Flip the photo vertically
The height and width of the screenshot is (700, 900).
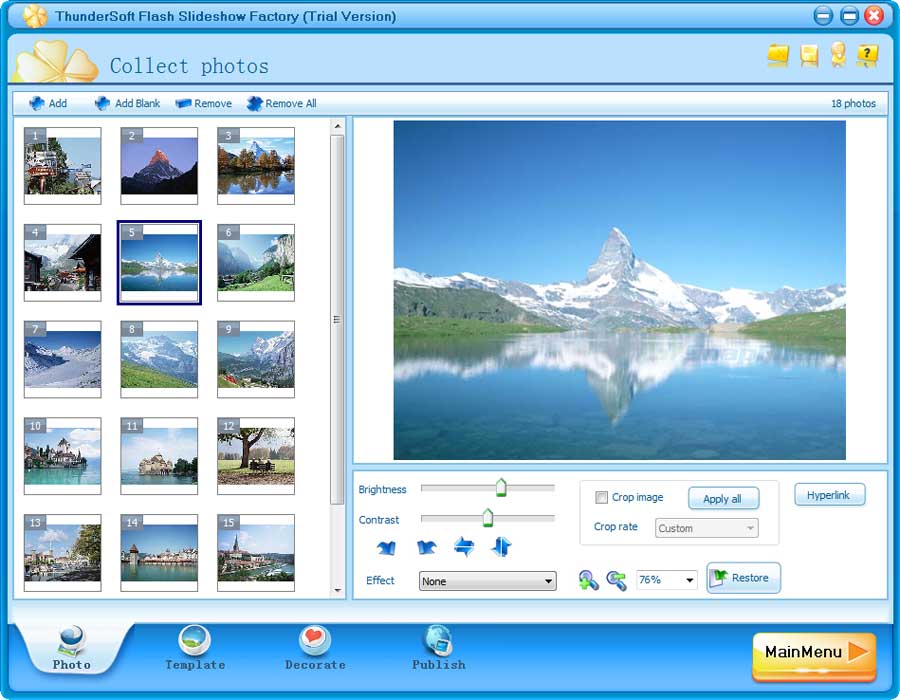point(501,547)
